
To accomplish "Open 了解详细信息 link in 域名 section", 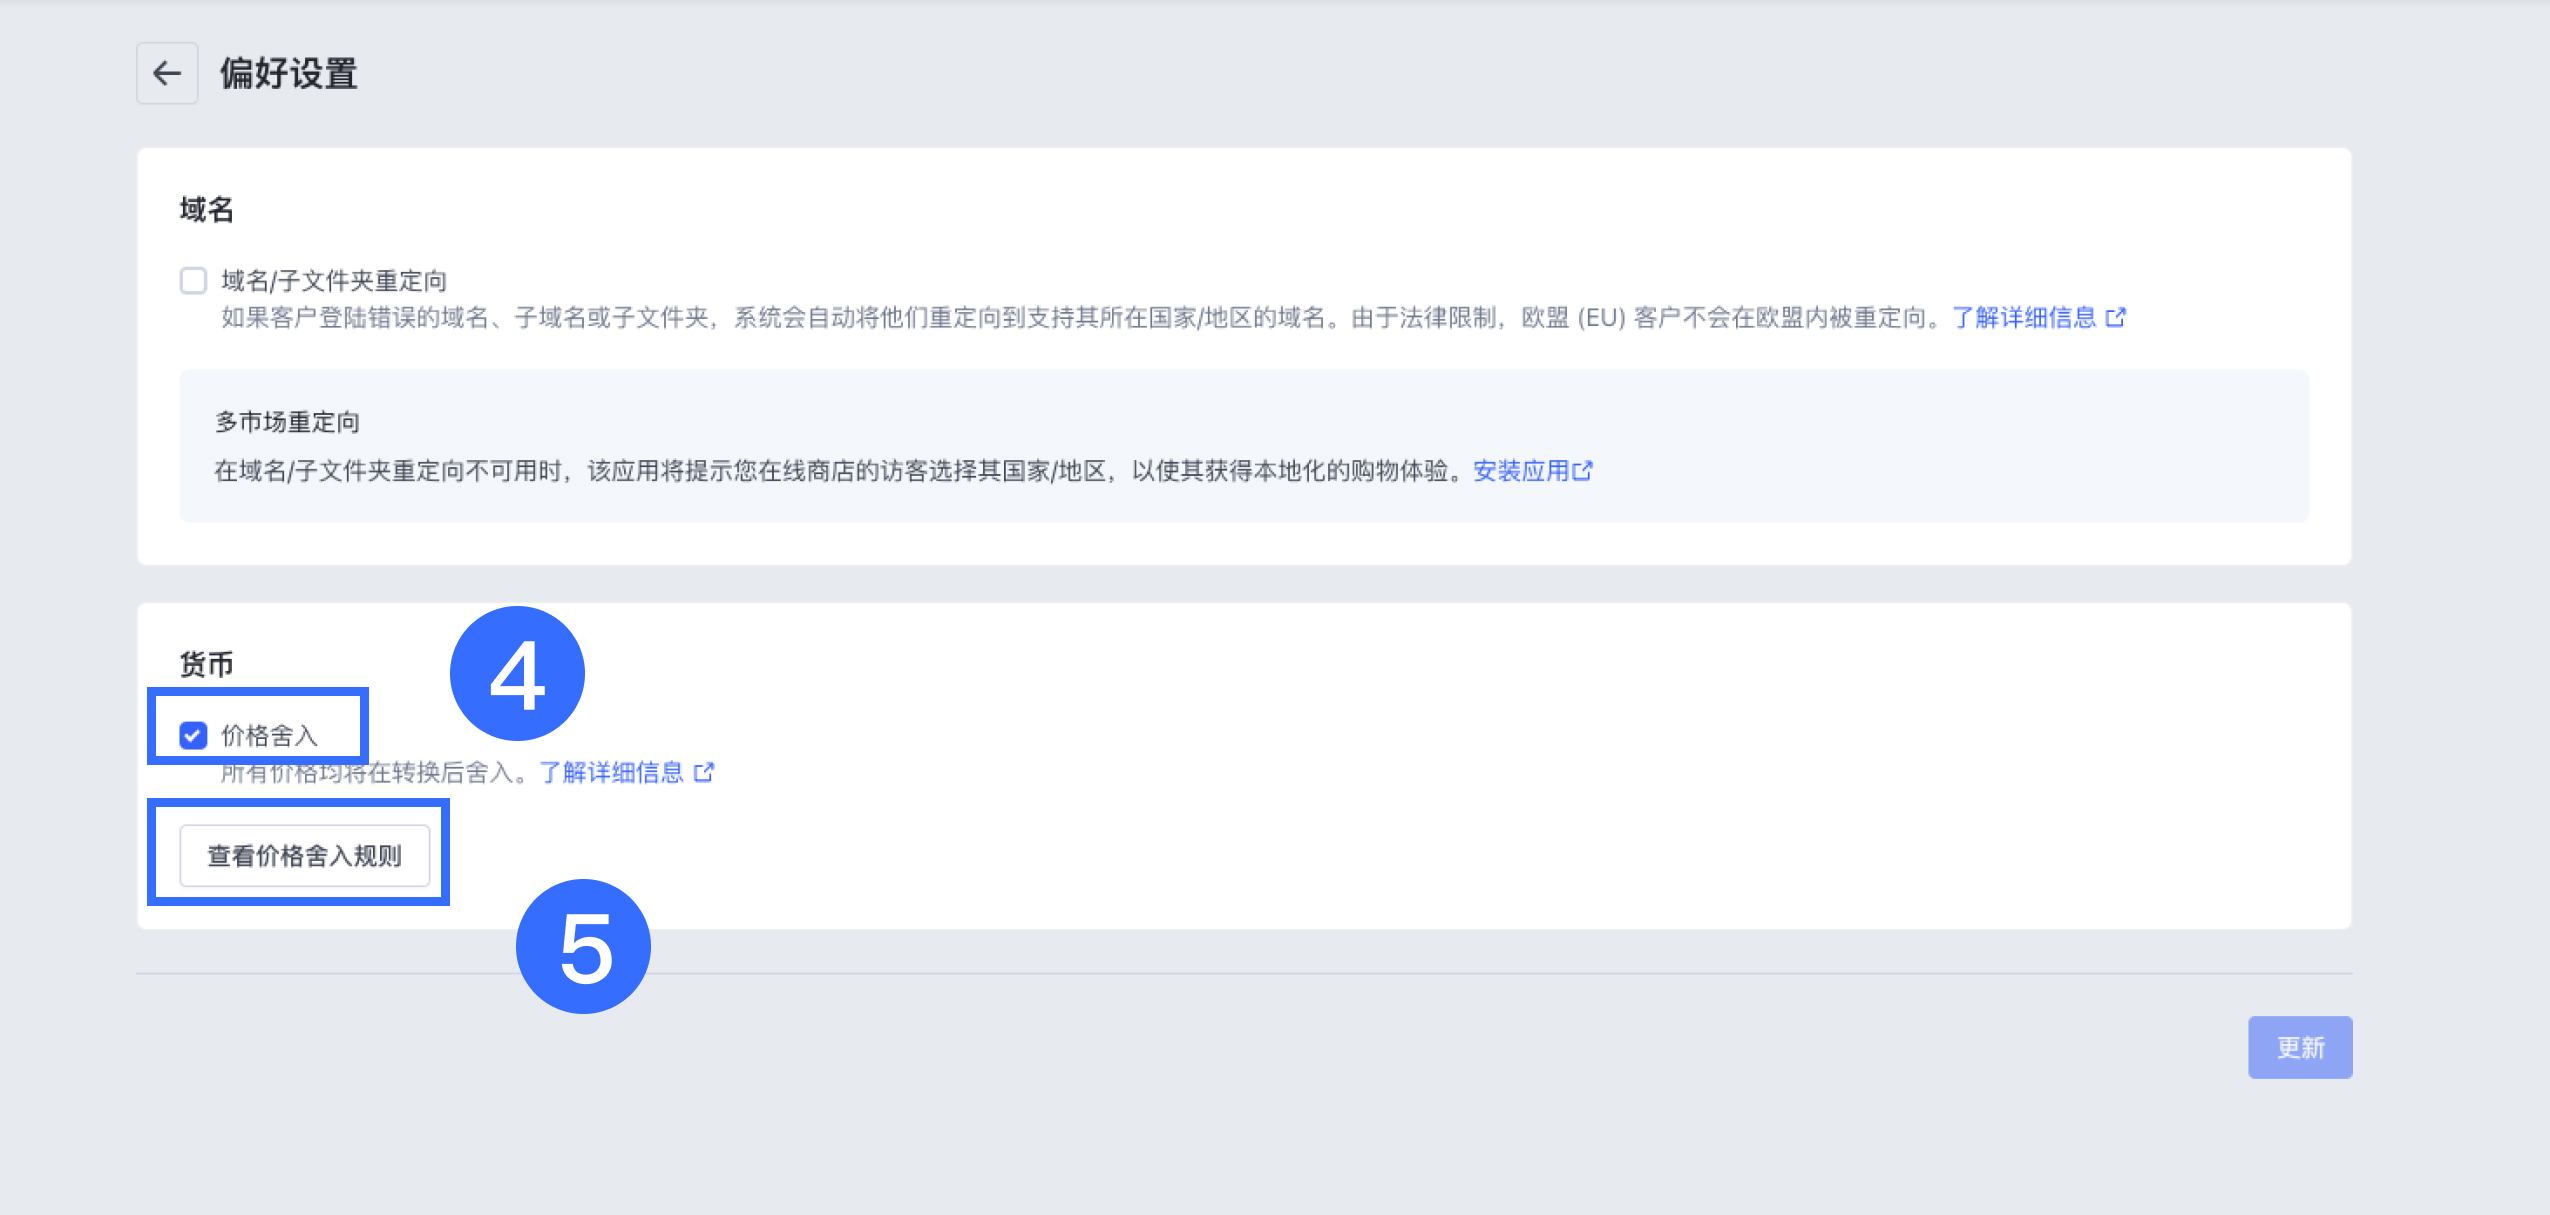I will (2023, 317).
